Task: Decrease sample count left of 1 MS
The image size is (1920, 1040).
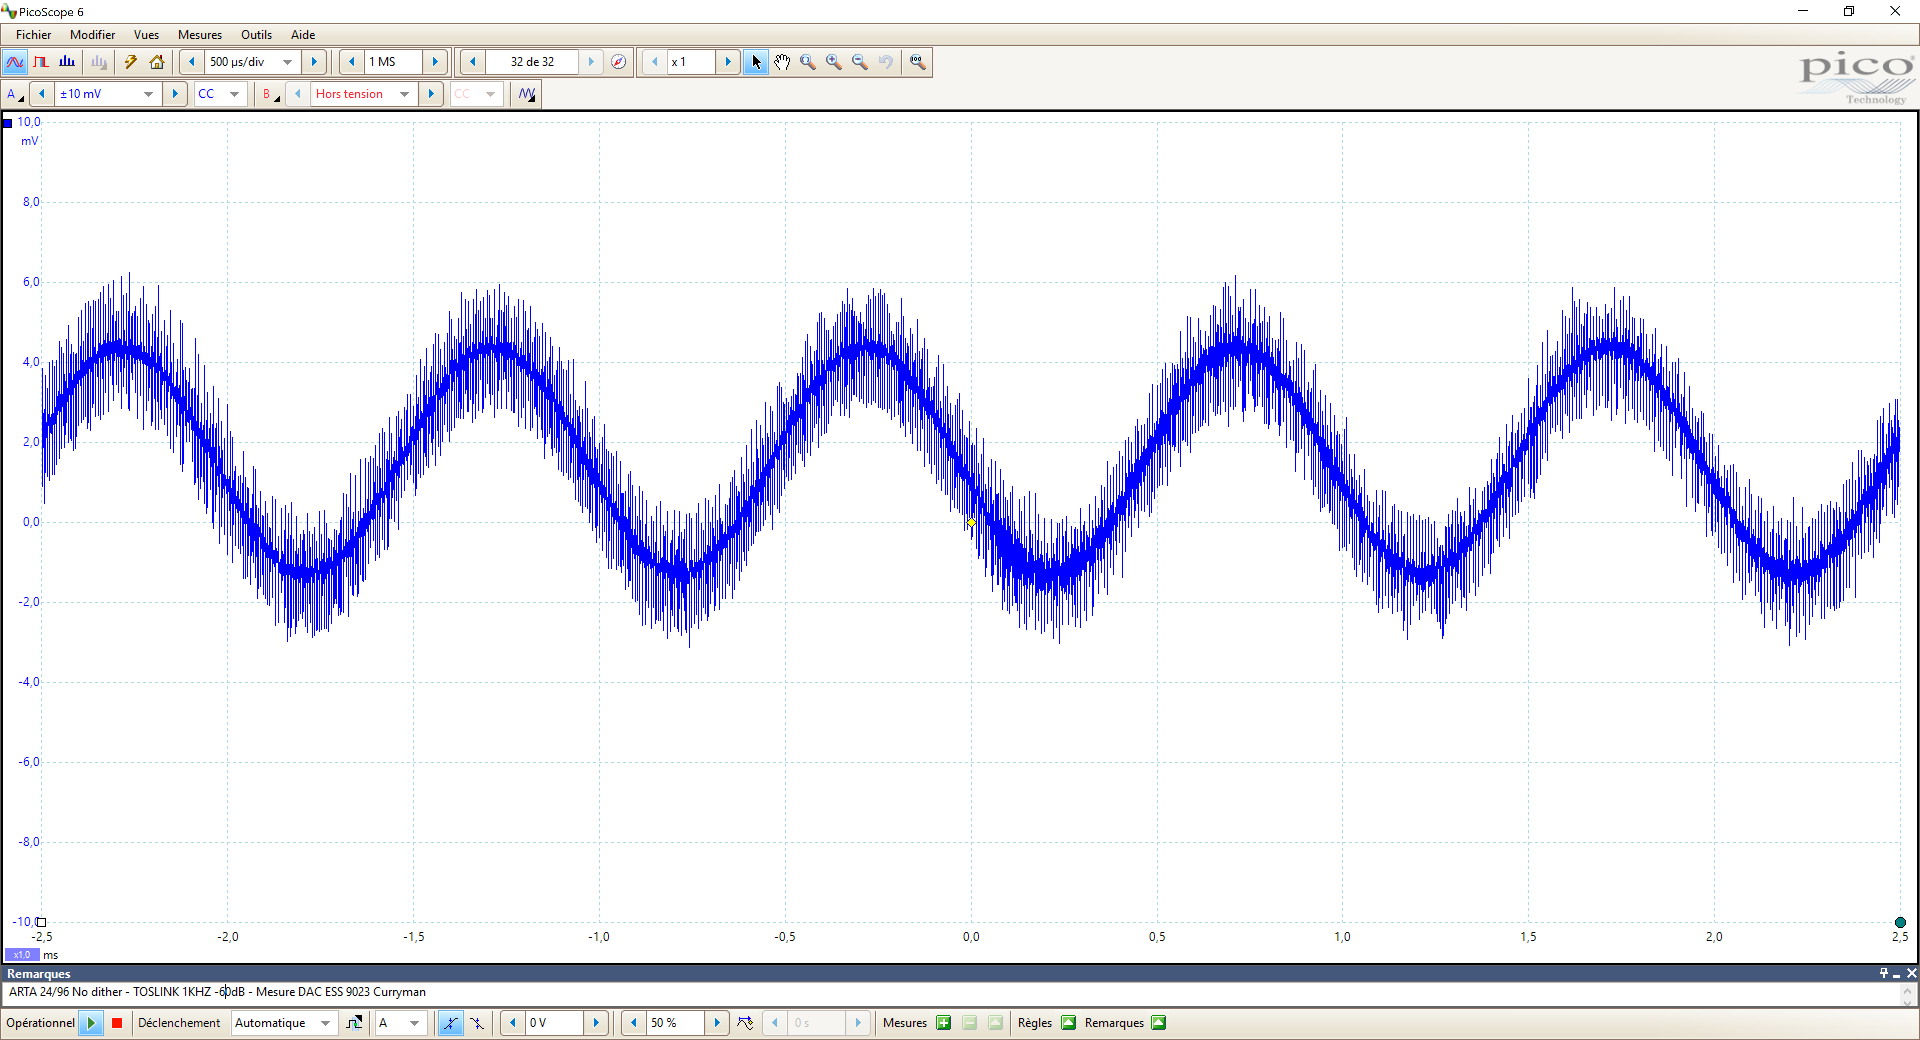Action: coord(352,62)
